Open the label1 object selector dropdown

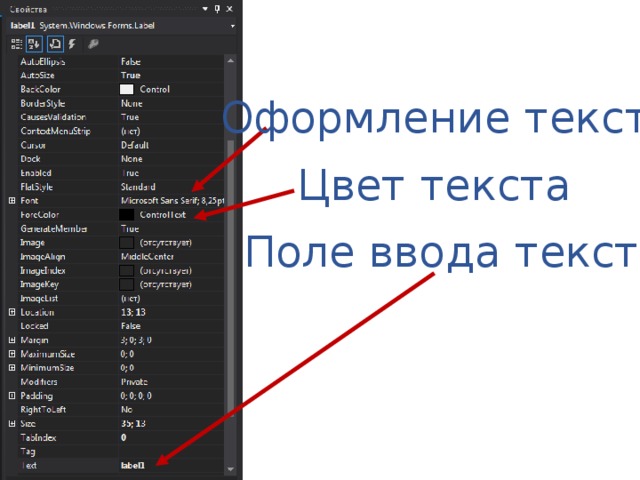(232, 26)
